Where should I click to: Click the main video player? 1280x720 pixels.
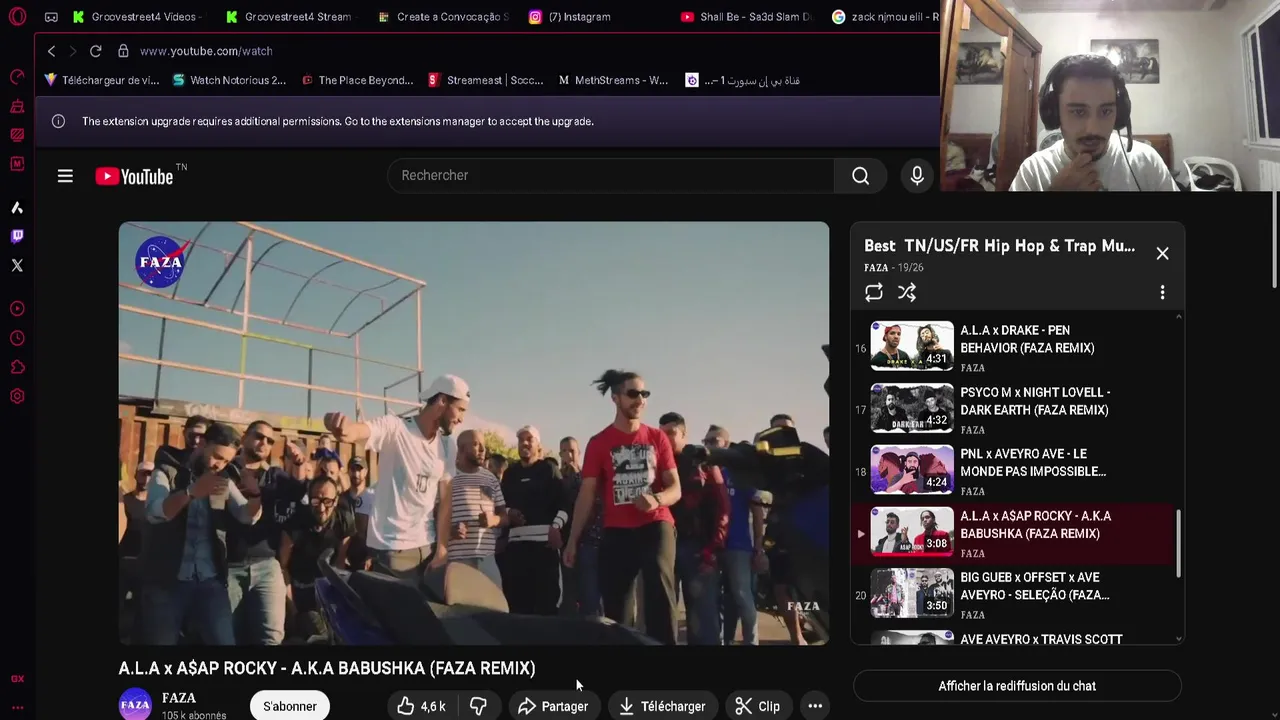[474, 433]
